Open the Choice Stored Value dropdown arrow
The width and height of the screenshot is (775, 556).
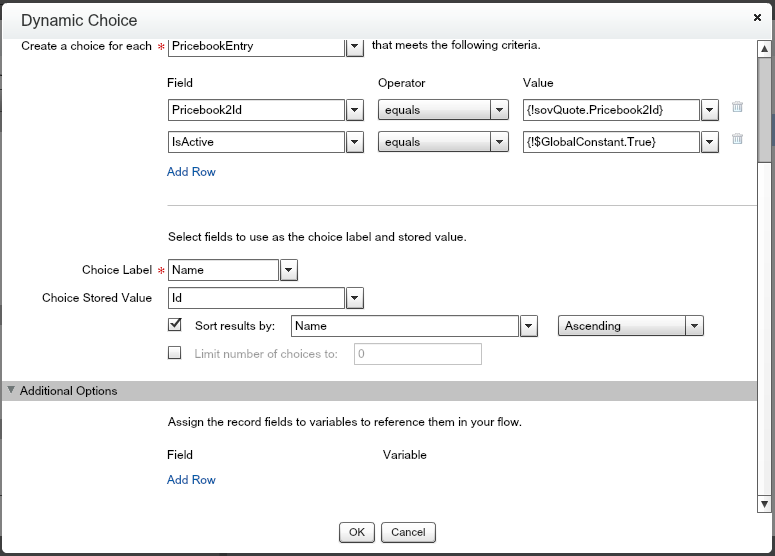click(x=354, y=297)
